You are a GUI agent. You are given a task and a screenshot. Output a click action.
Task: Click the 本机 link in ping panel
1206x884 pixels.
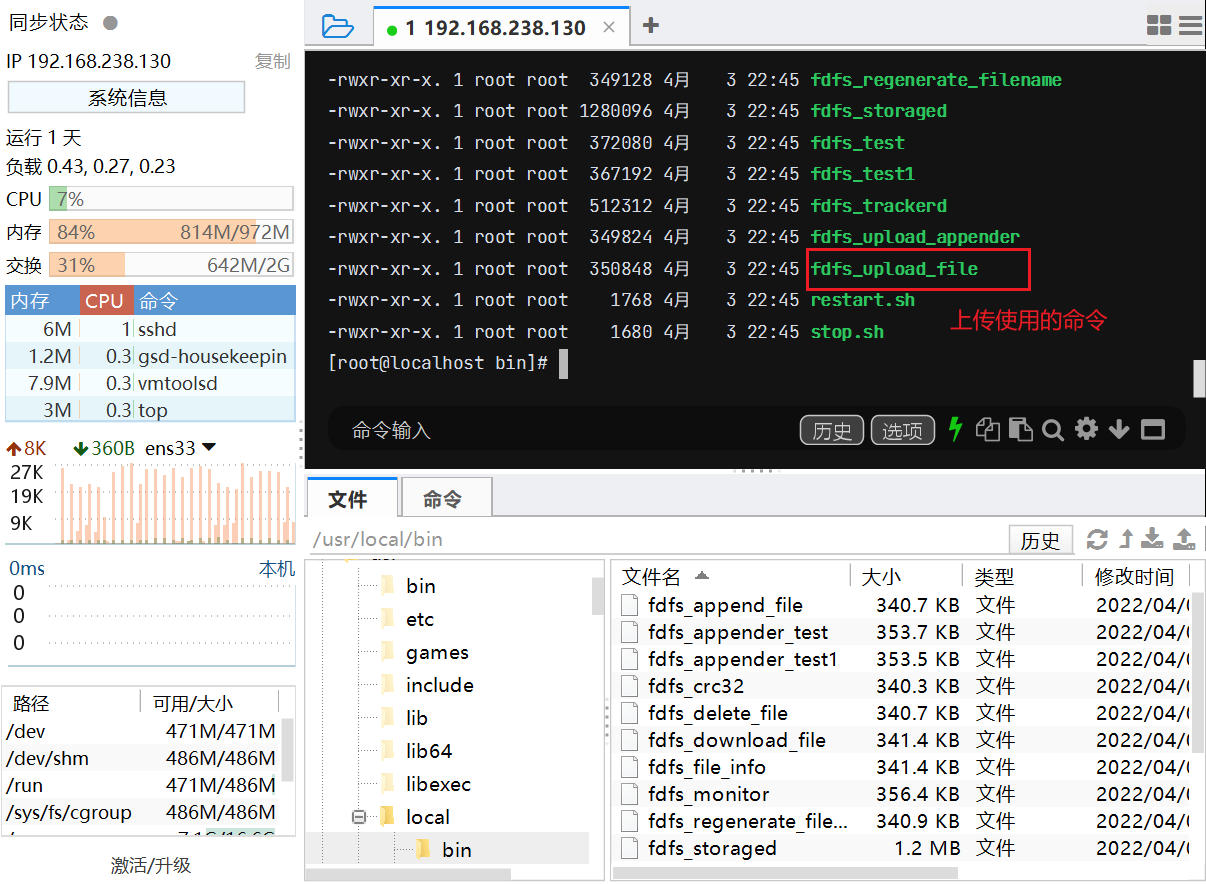pyautogui.click(x=277, y=568)
